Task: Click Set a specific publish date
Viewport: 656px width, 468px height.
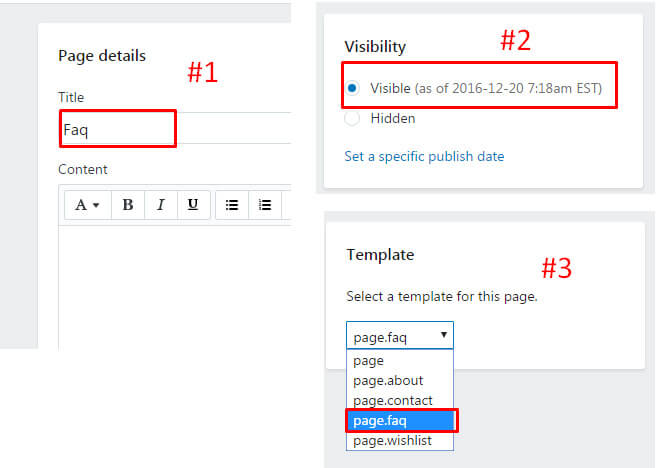Action: [x=424, y=156]
